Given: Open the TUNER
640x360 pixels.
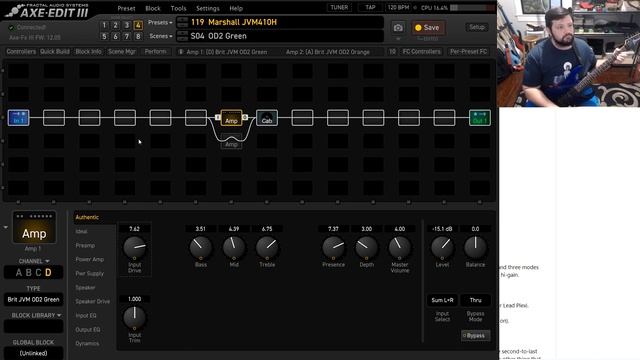Looking at the screenshot, I should (339, 7).
